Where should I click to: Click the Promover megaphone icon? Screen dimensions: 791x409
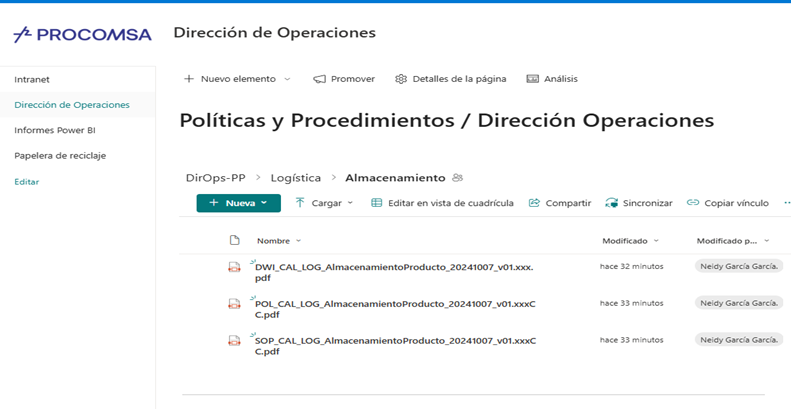click(x=320, y=79)
